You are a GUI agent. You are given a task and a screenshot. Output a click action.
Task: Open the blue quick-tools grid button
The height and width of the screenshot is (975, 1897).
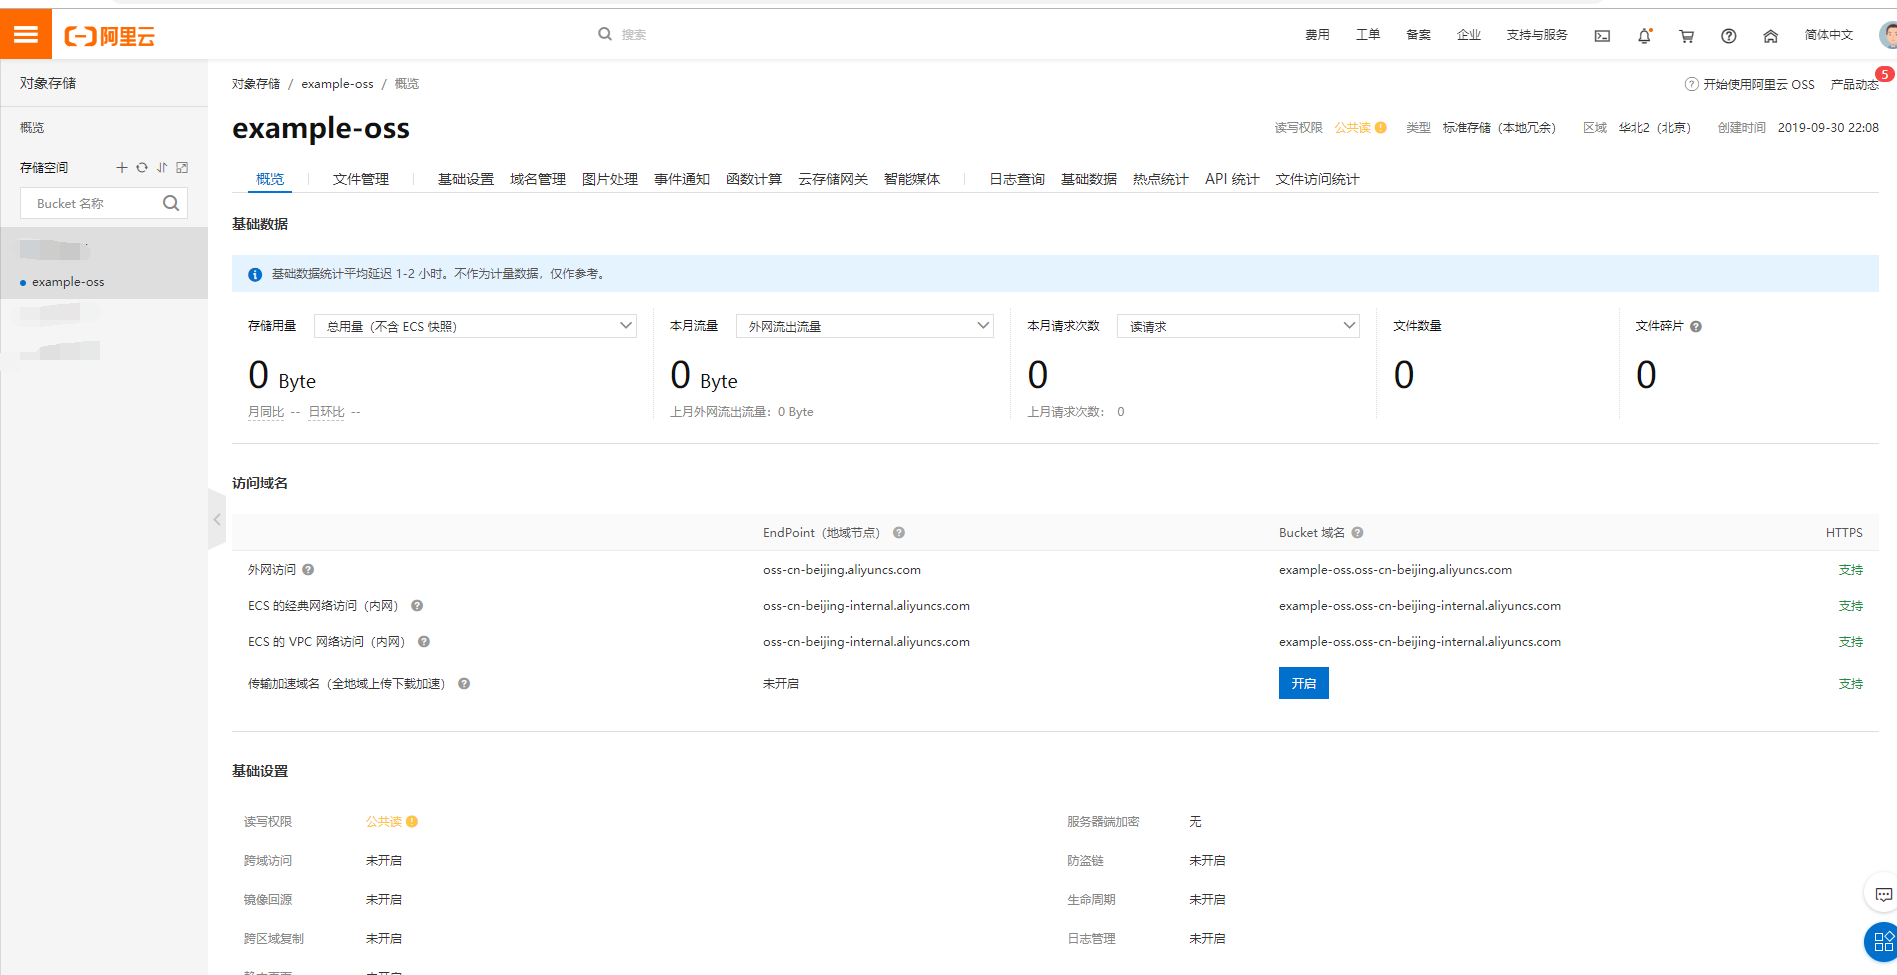point(1883,942)
